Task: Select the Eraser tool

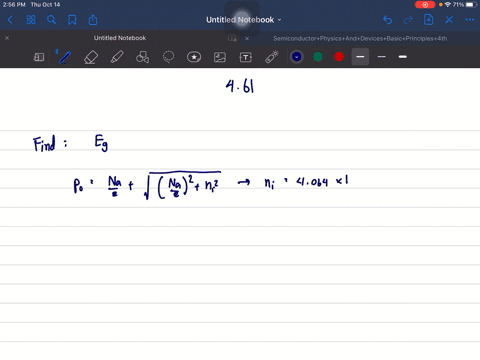Action: [91, 57]
